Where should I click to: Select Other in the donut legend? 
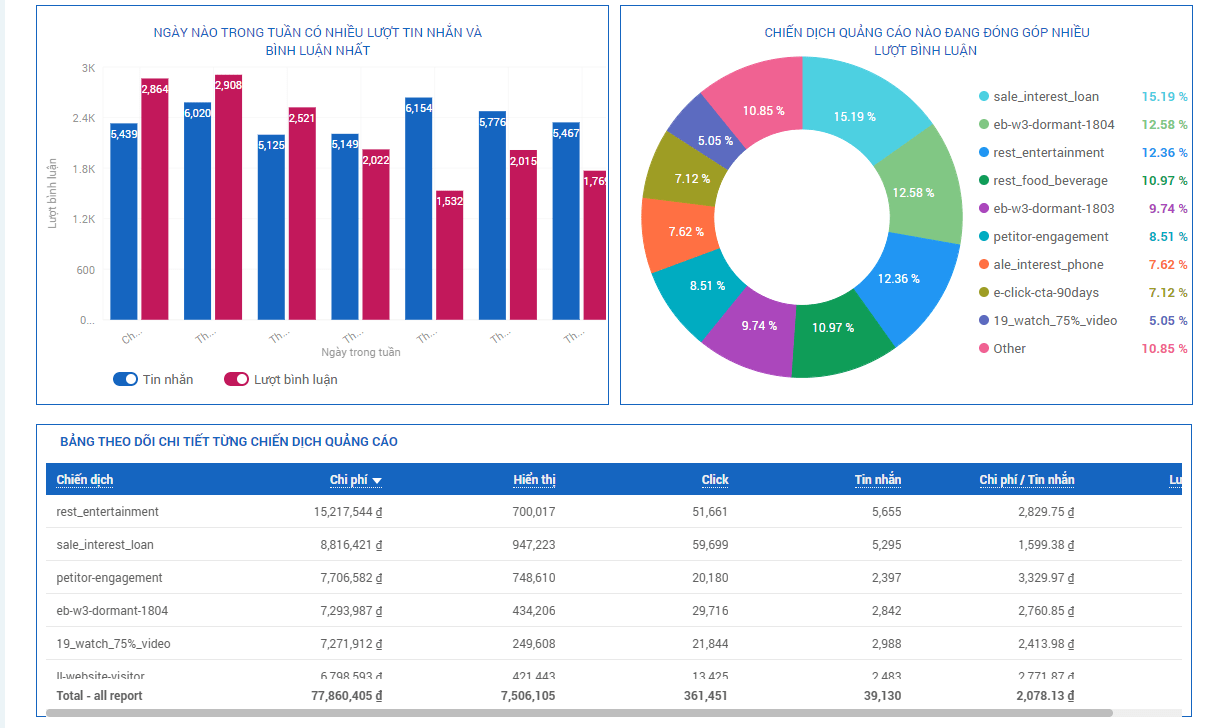[x=1009, y=349]
